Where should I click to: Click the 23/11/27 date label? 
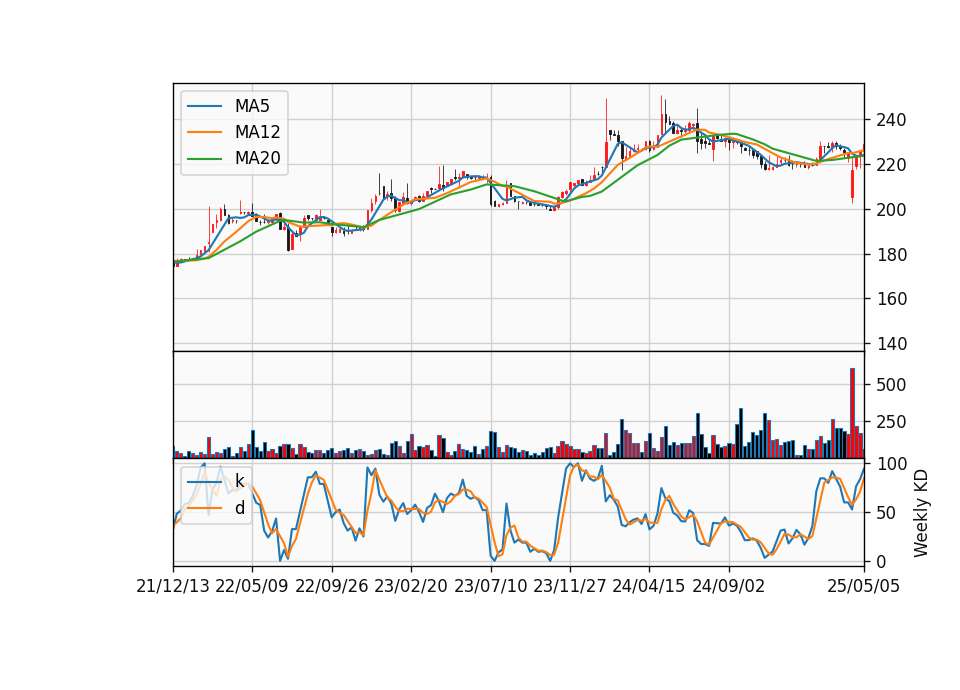coord(570,586)
